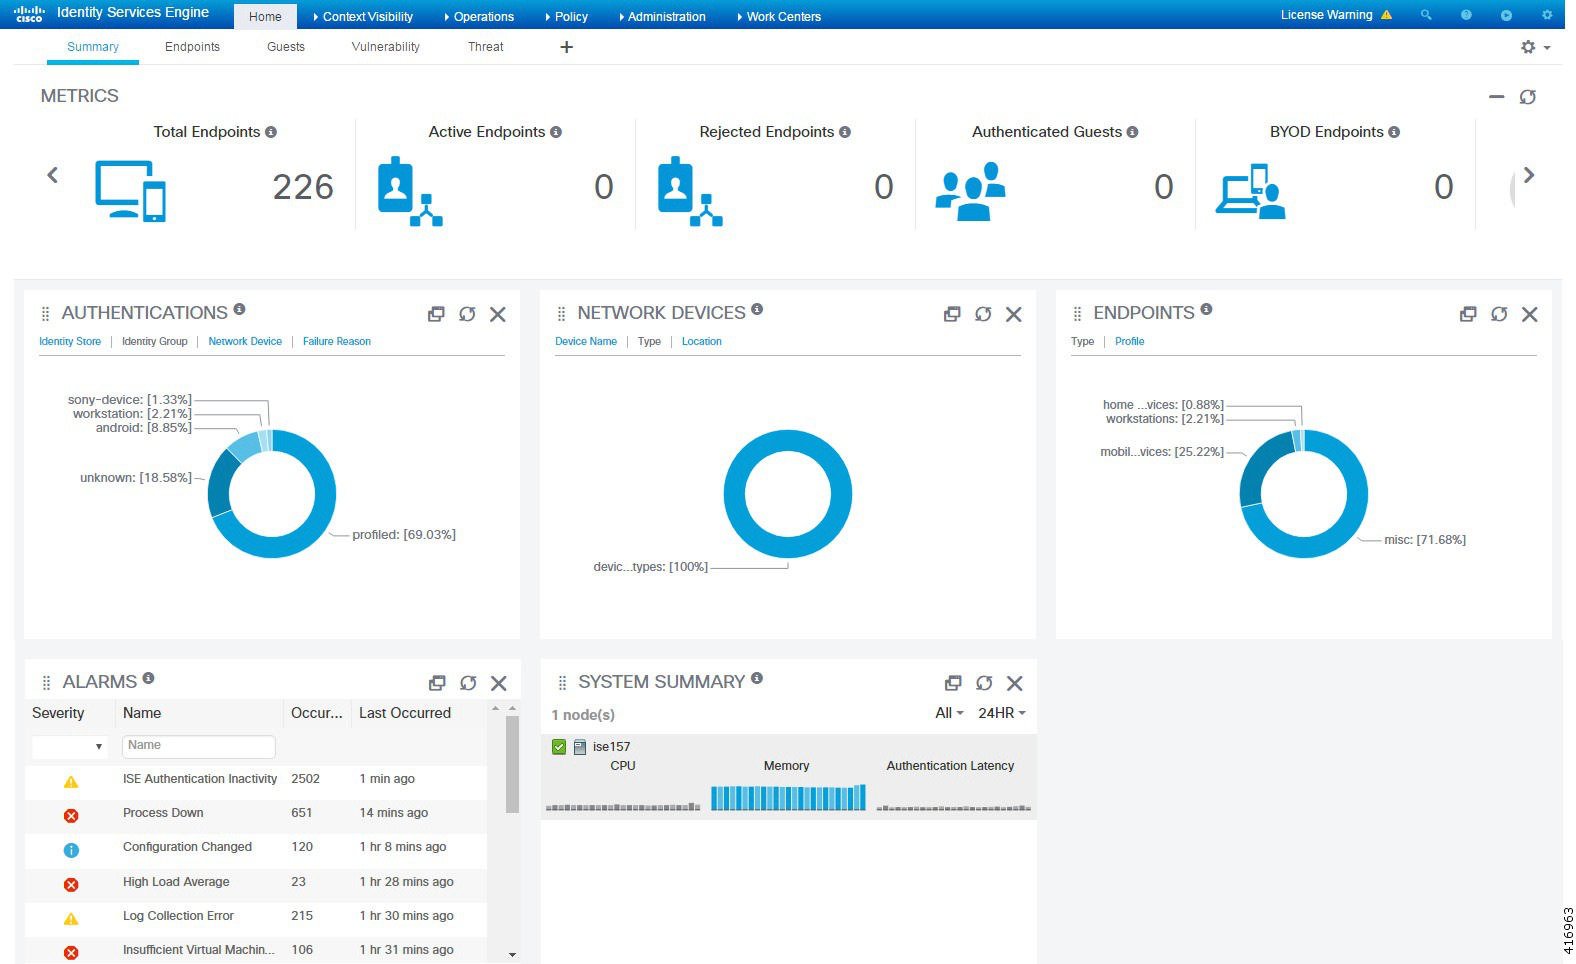The image size is (1576, 964).
Task: Open the dashboard settings gear dropdown
Action: tap(1535, 47)
